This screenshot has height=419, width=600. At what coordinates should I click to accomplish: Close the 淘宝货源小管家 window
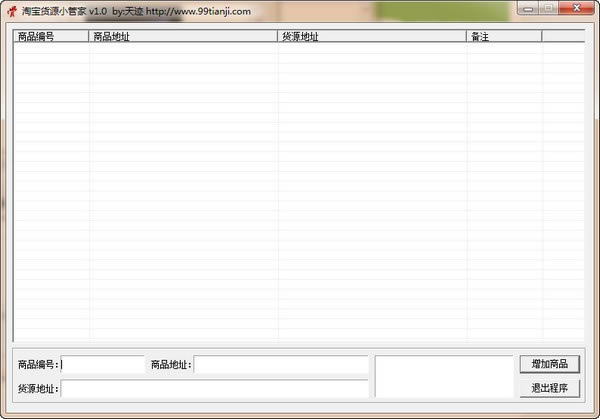[x=575, y=9]
